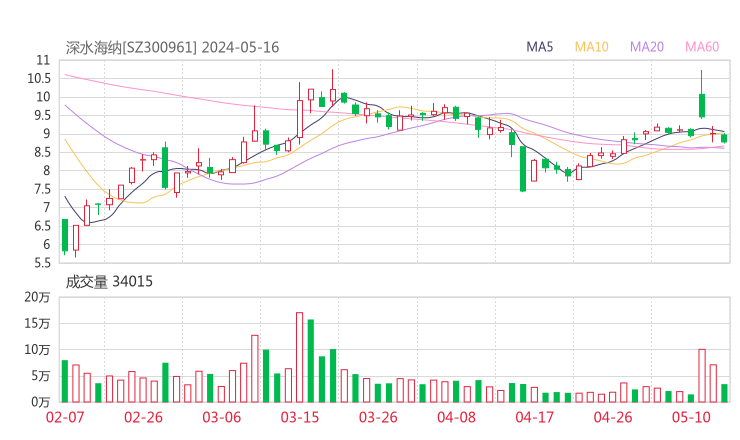Select the tallest red volume bar near 03-15

[x=300, y=357]
